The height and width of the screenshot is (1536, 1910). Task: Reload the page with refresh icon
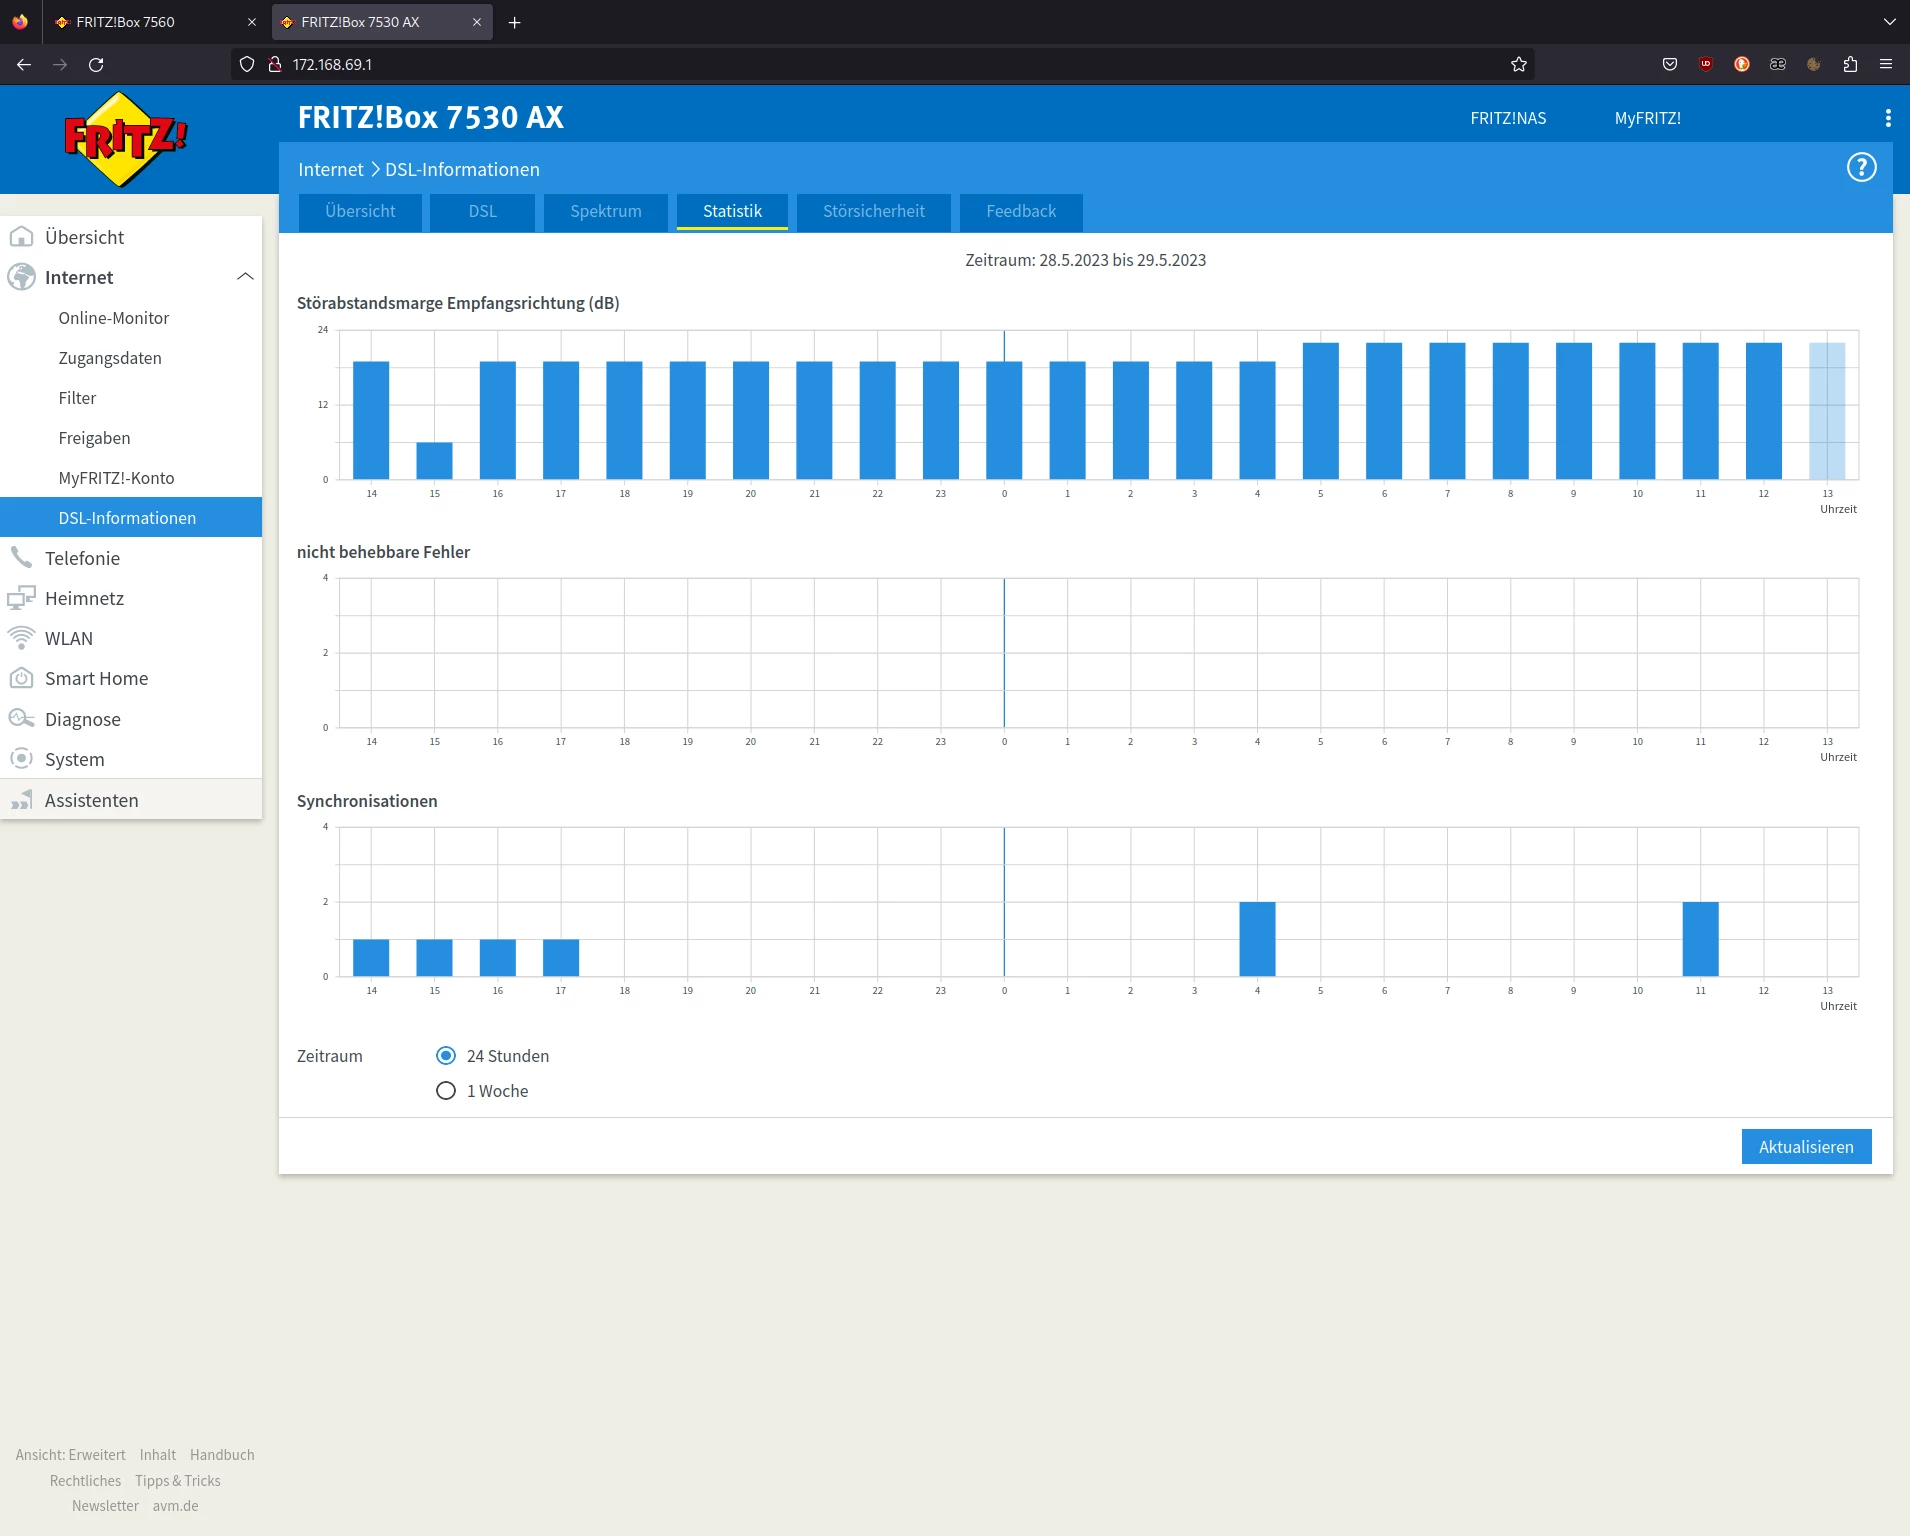tap(96, 64)
